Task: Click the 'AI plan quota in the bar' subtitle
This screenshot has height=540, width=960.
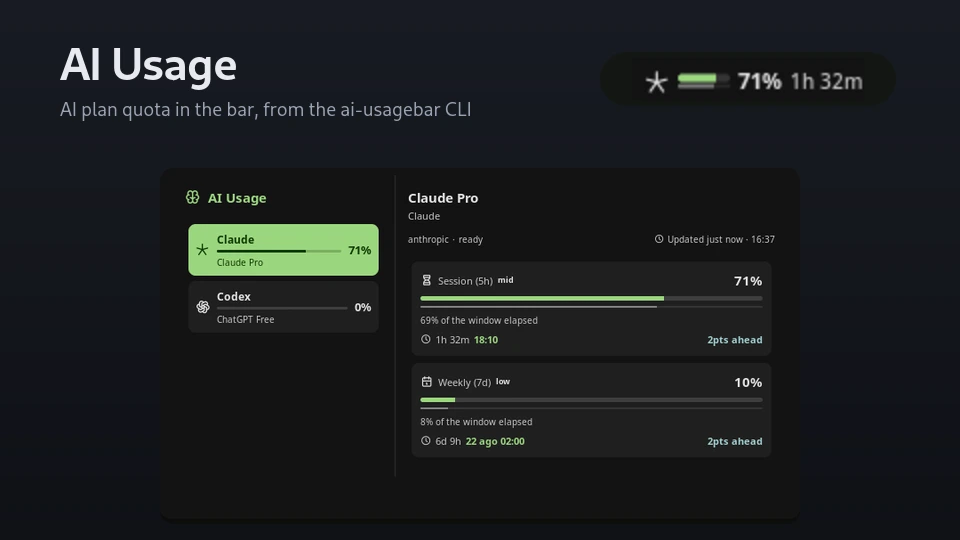Action: [266, 110]
